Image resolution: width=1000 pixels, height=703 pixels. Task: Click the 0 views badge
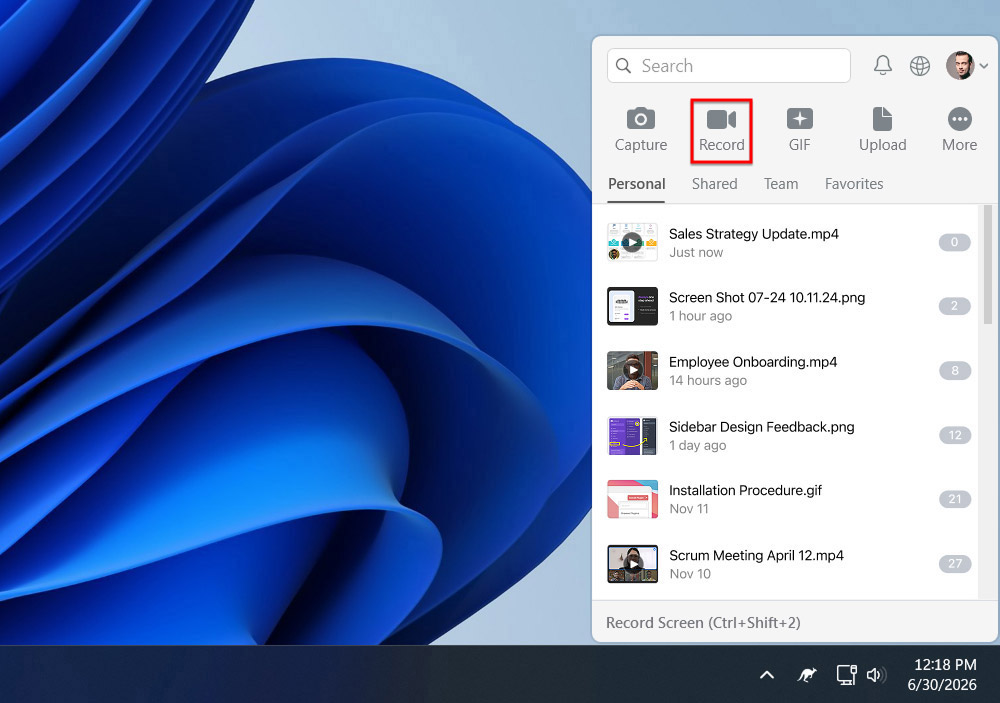tap(954, 242)
